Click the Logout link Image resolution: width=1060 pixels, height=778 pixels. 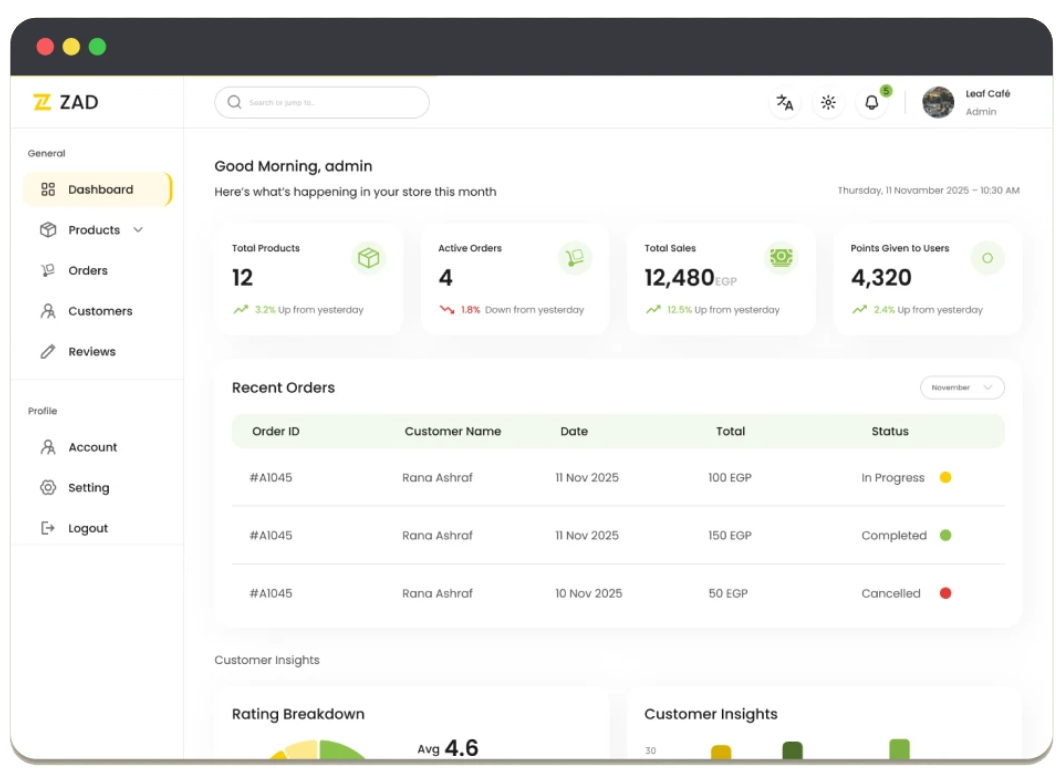tap(87, 529)
